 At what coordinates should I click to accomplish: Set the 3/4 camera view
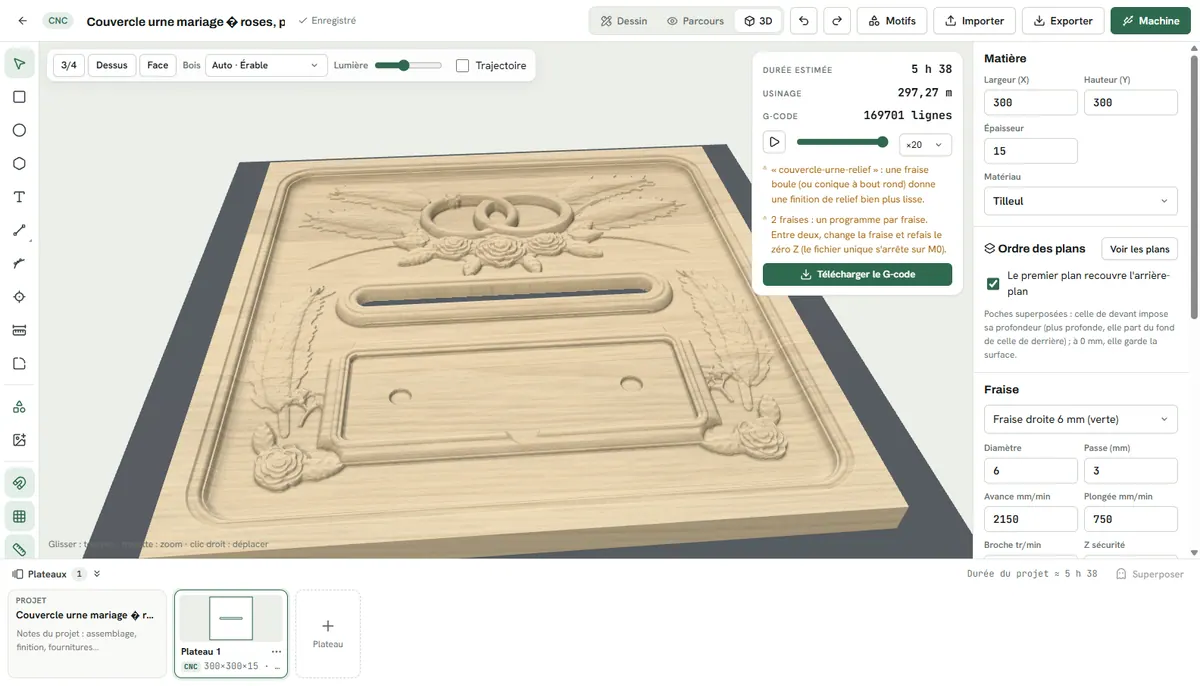[x=69, y=65]
